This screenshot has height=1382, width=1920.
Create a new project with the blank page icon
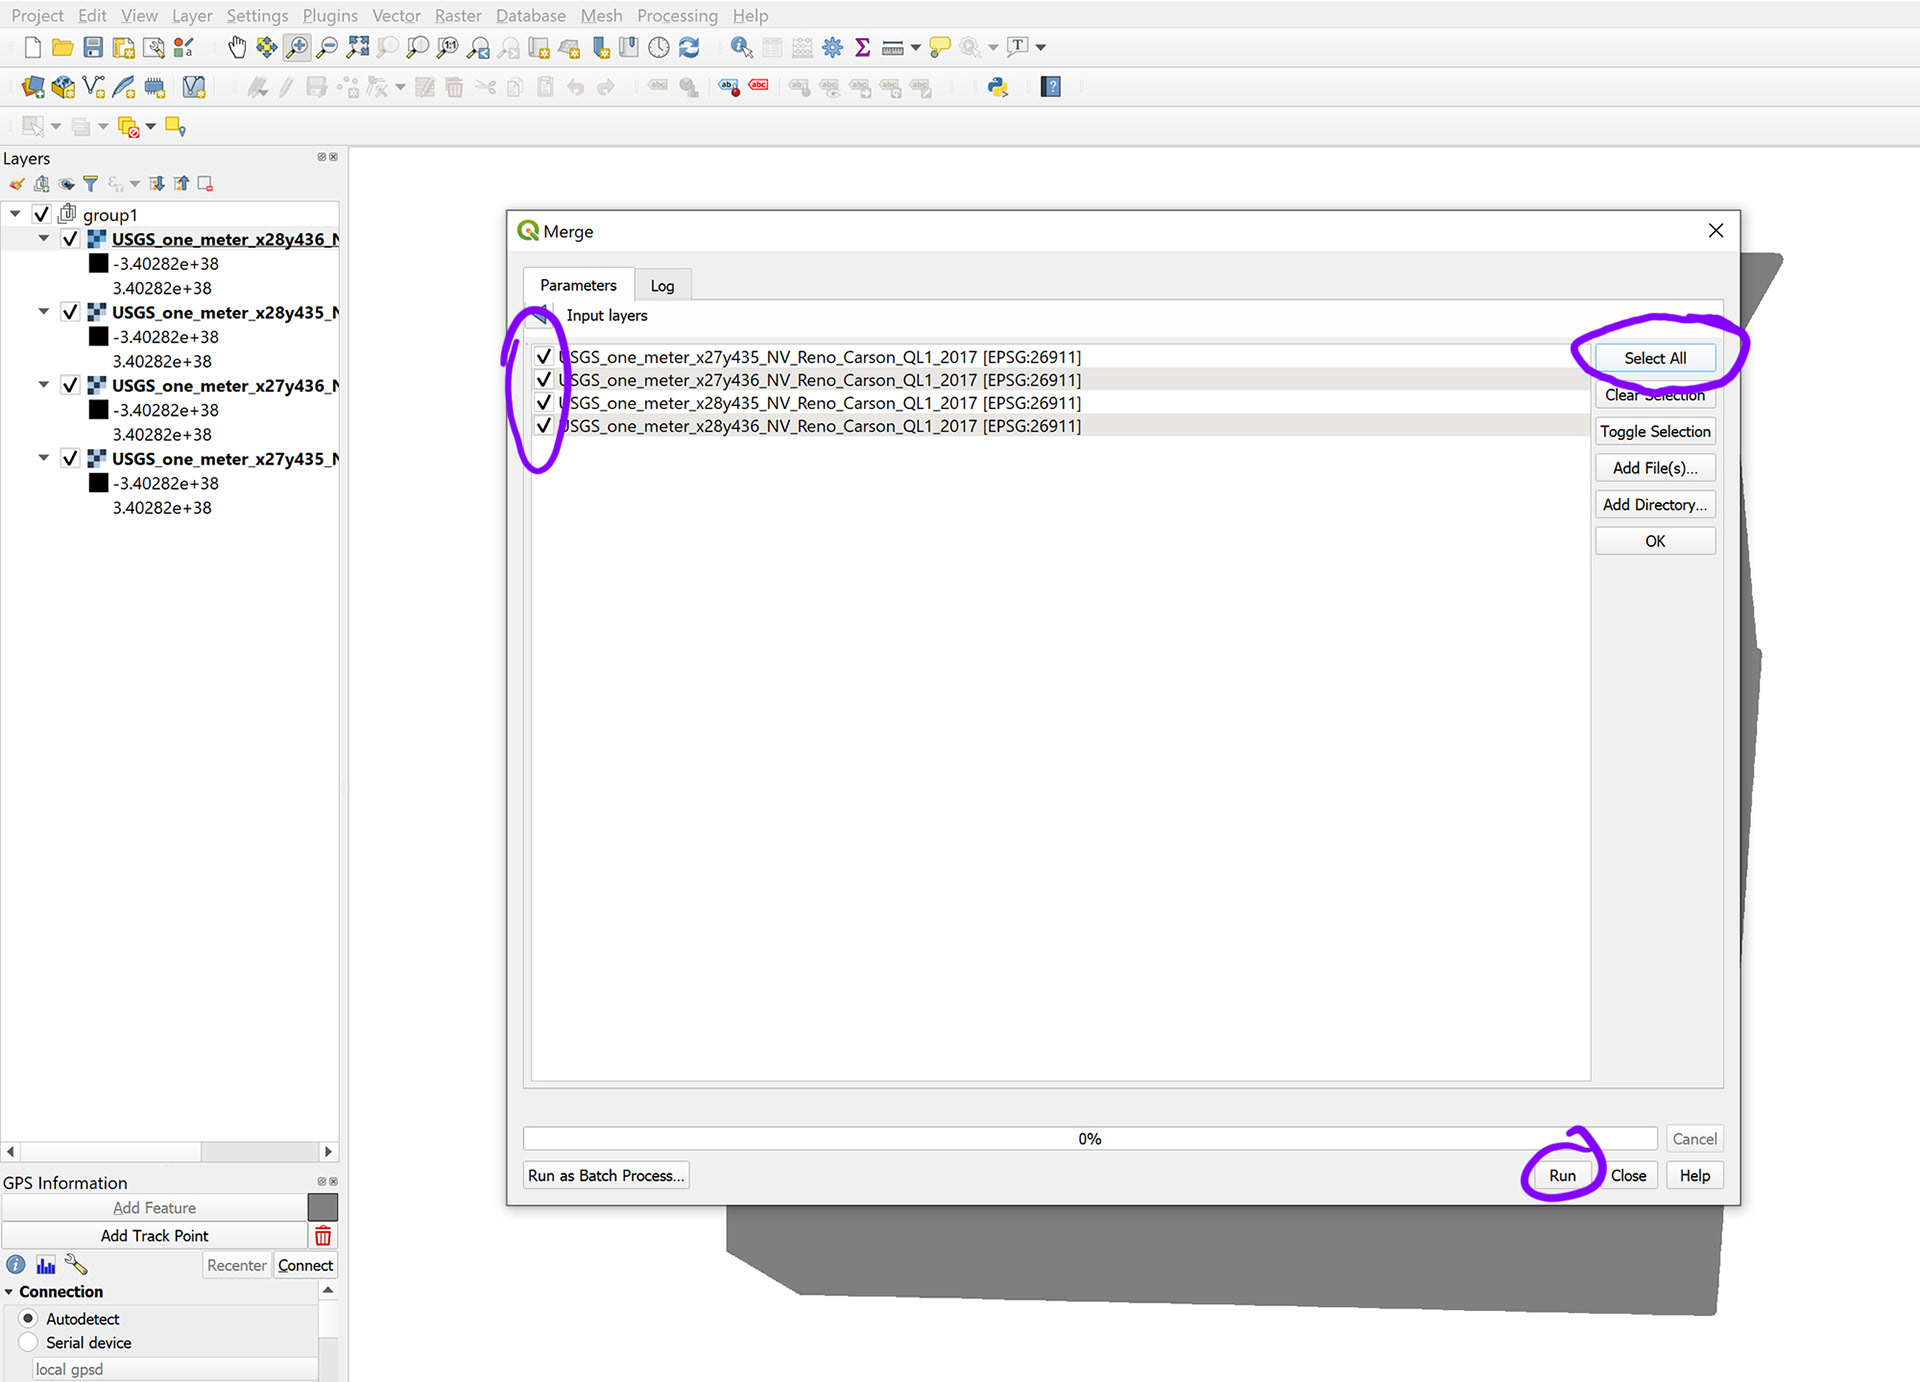coord(32,47)
